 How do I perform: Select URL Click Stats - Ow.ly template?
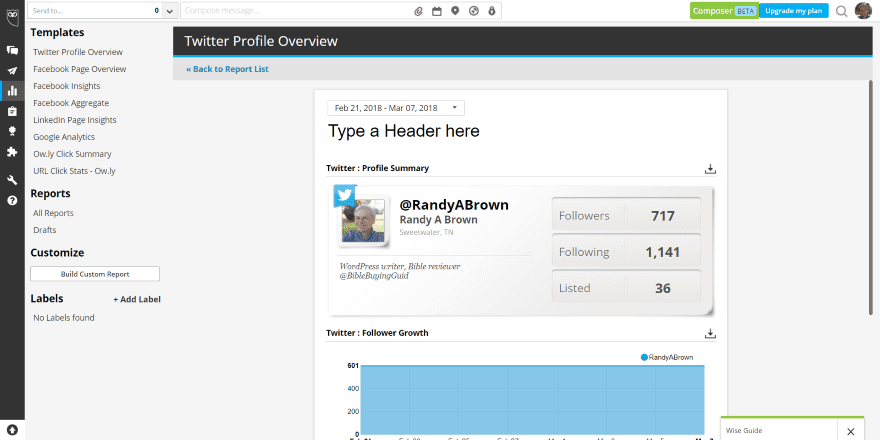(x=74, y=171)
